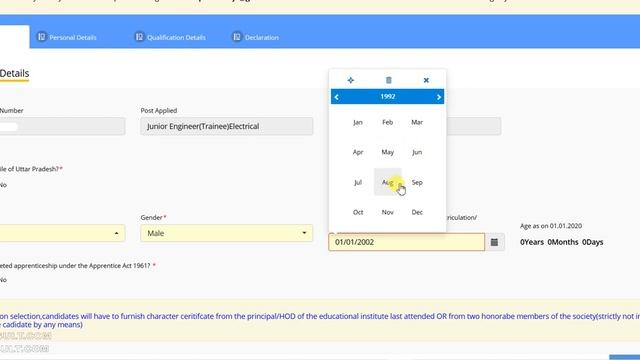Select Jan in the month picker
The width and height of the screenshot is (640, 360).
pyautogui.click(x=358, y=122)
